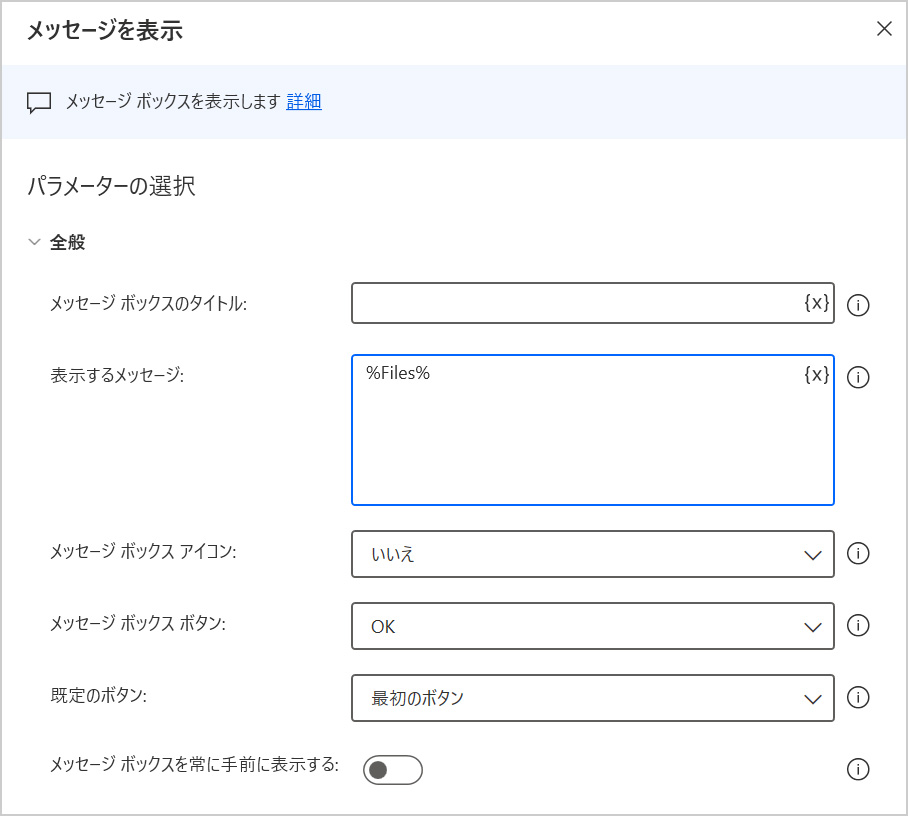Enable メッセージ ボックスを常に手前に表示する toggle
Screen dimensions: 908x816
click(392, 769)
